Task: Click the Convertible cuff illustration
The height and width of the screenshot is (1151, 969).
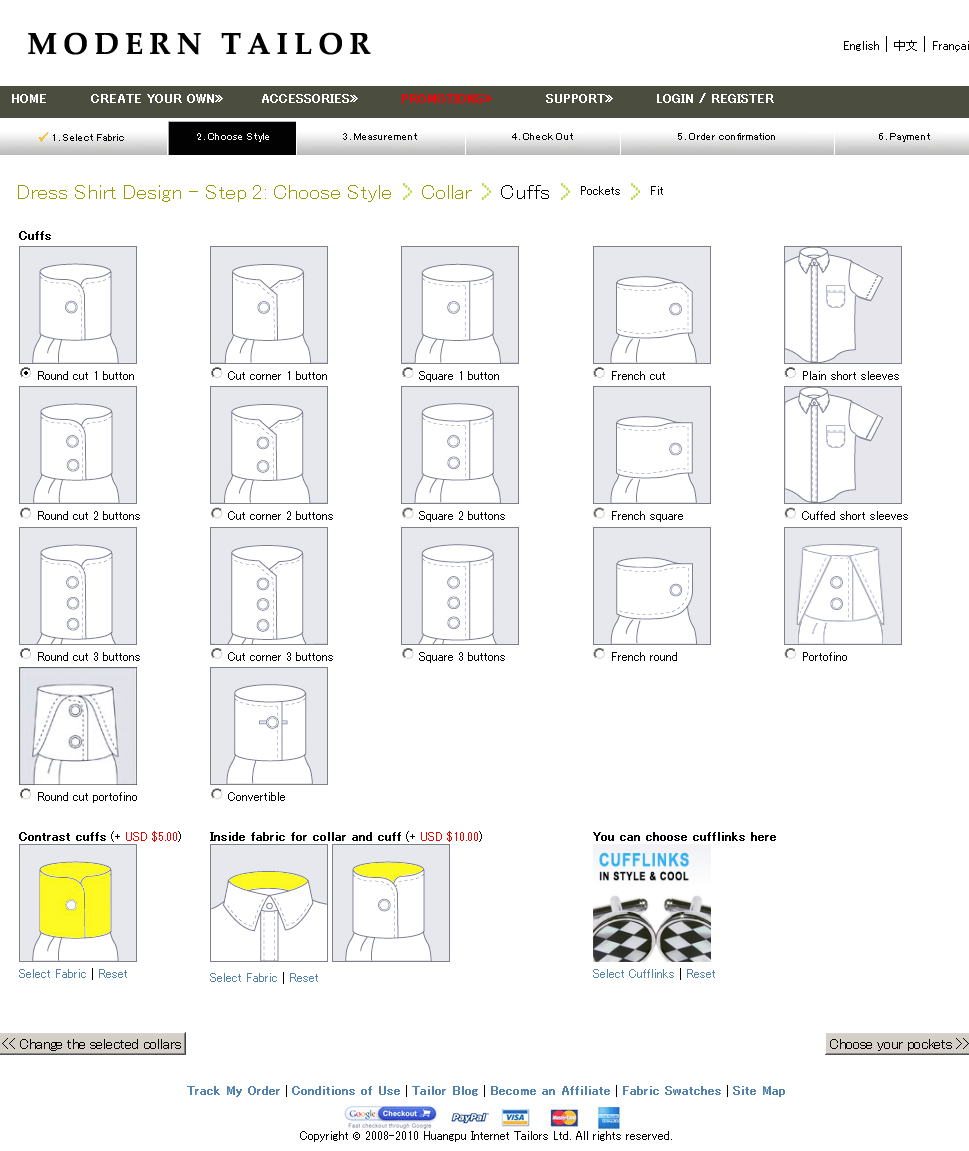Action: click(268, 726)
